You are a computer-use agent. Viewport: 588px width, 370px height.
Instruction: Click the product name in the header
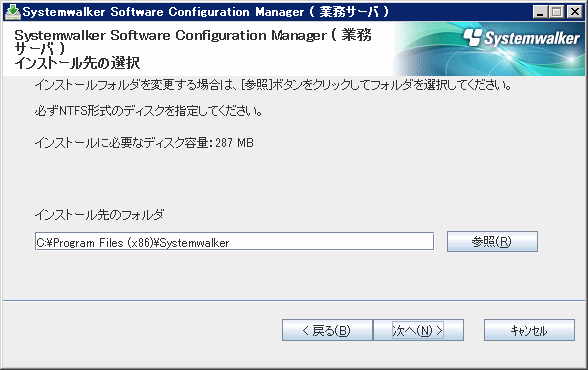[x=193, y=42]
